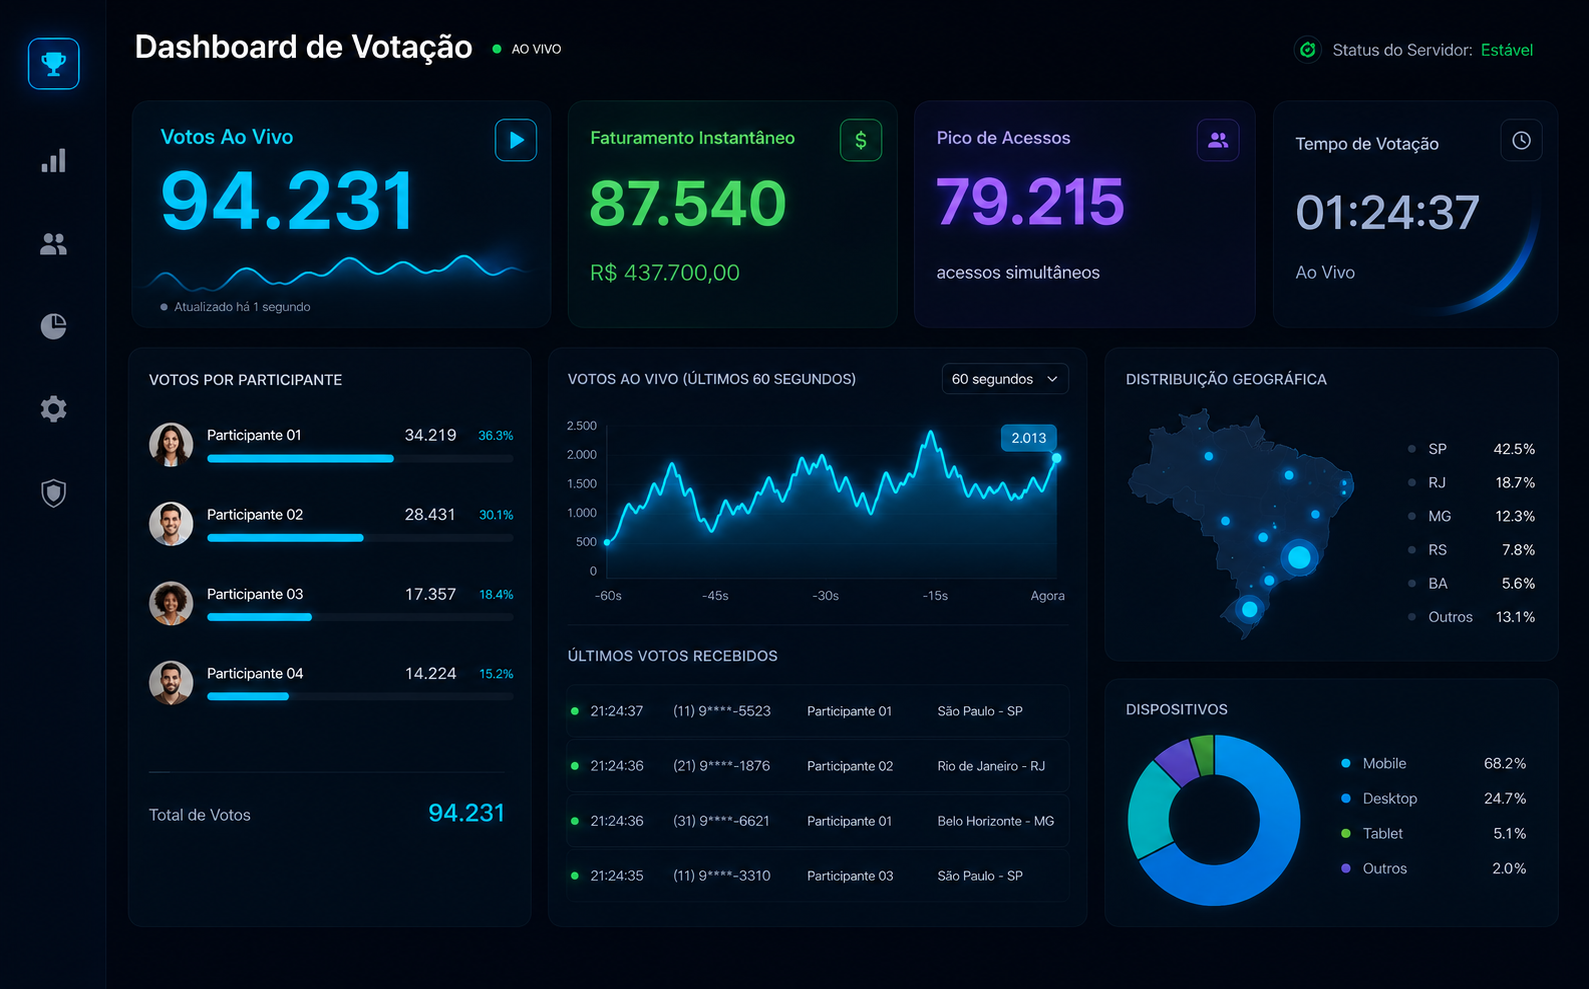
Task: Click the blue Mobile segment of donut chart
Action: (1269, 855)
